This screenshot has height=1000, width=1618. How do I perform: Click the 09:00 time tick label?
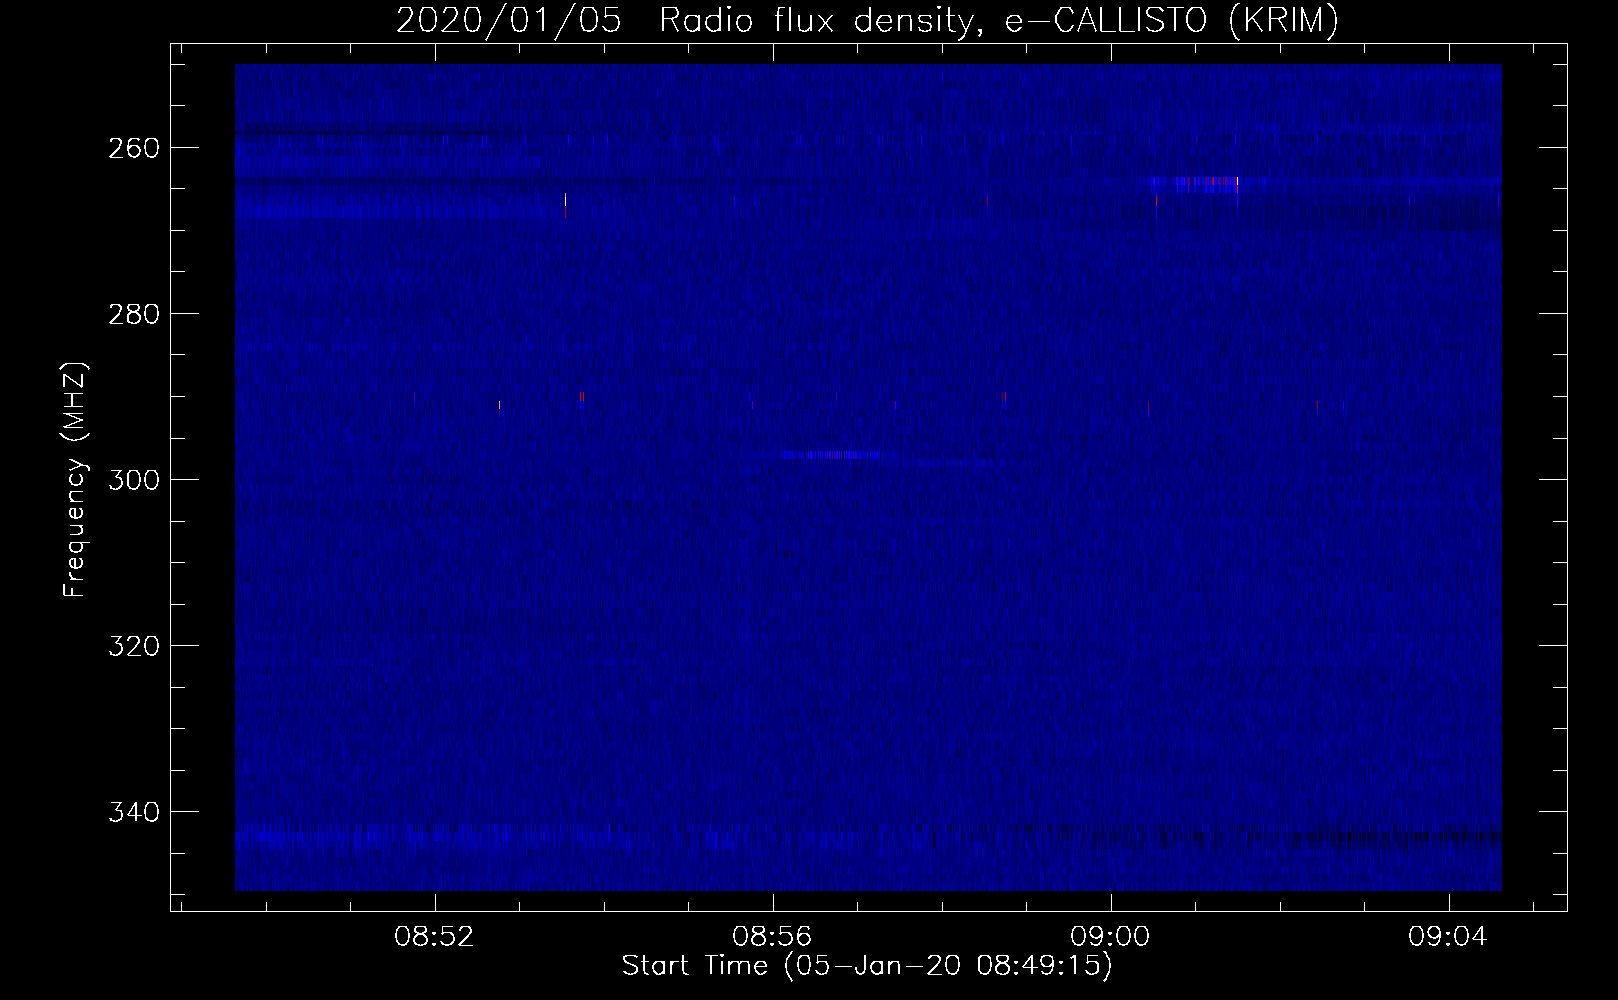[x=1110, y=937]
